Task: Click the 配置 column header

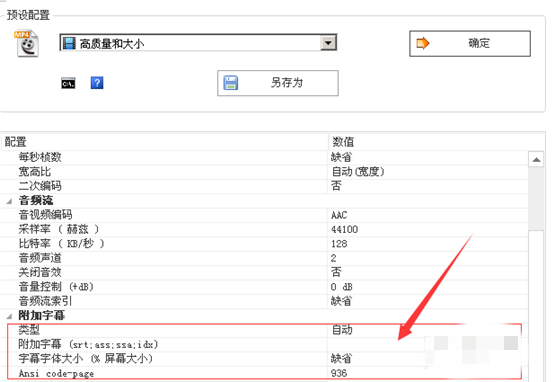Action: (165, 142)
